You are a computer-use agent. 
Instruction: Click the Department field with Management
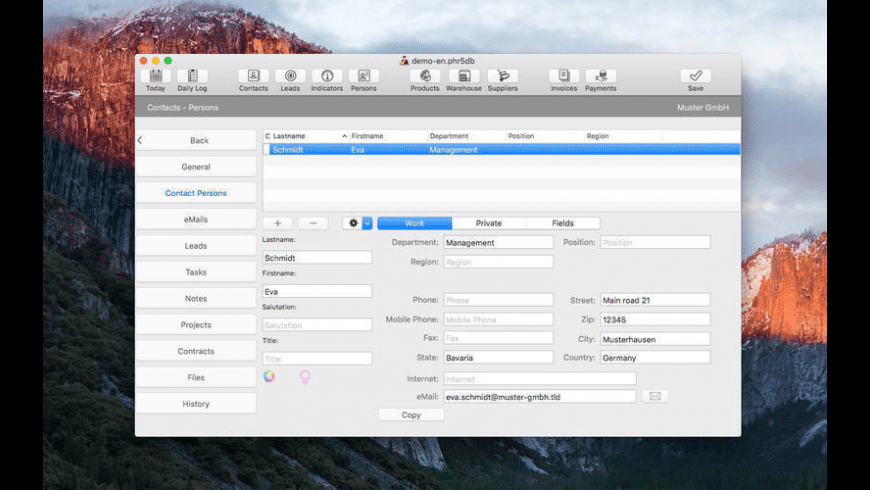(x=498, y=243)
